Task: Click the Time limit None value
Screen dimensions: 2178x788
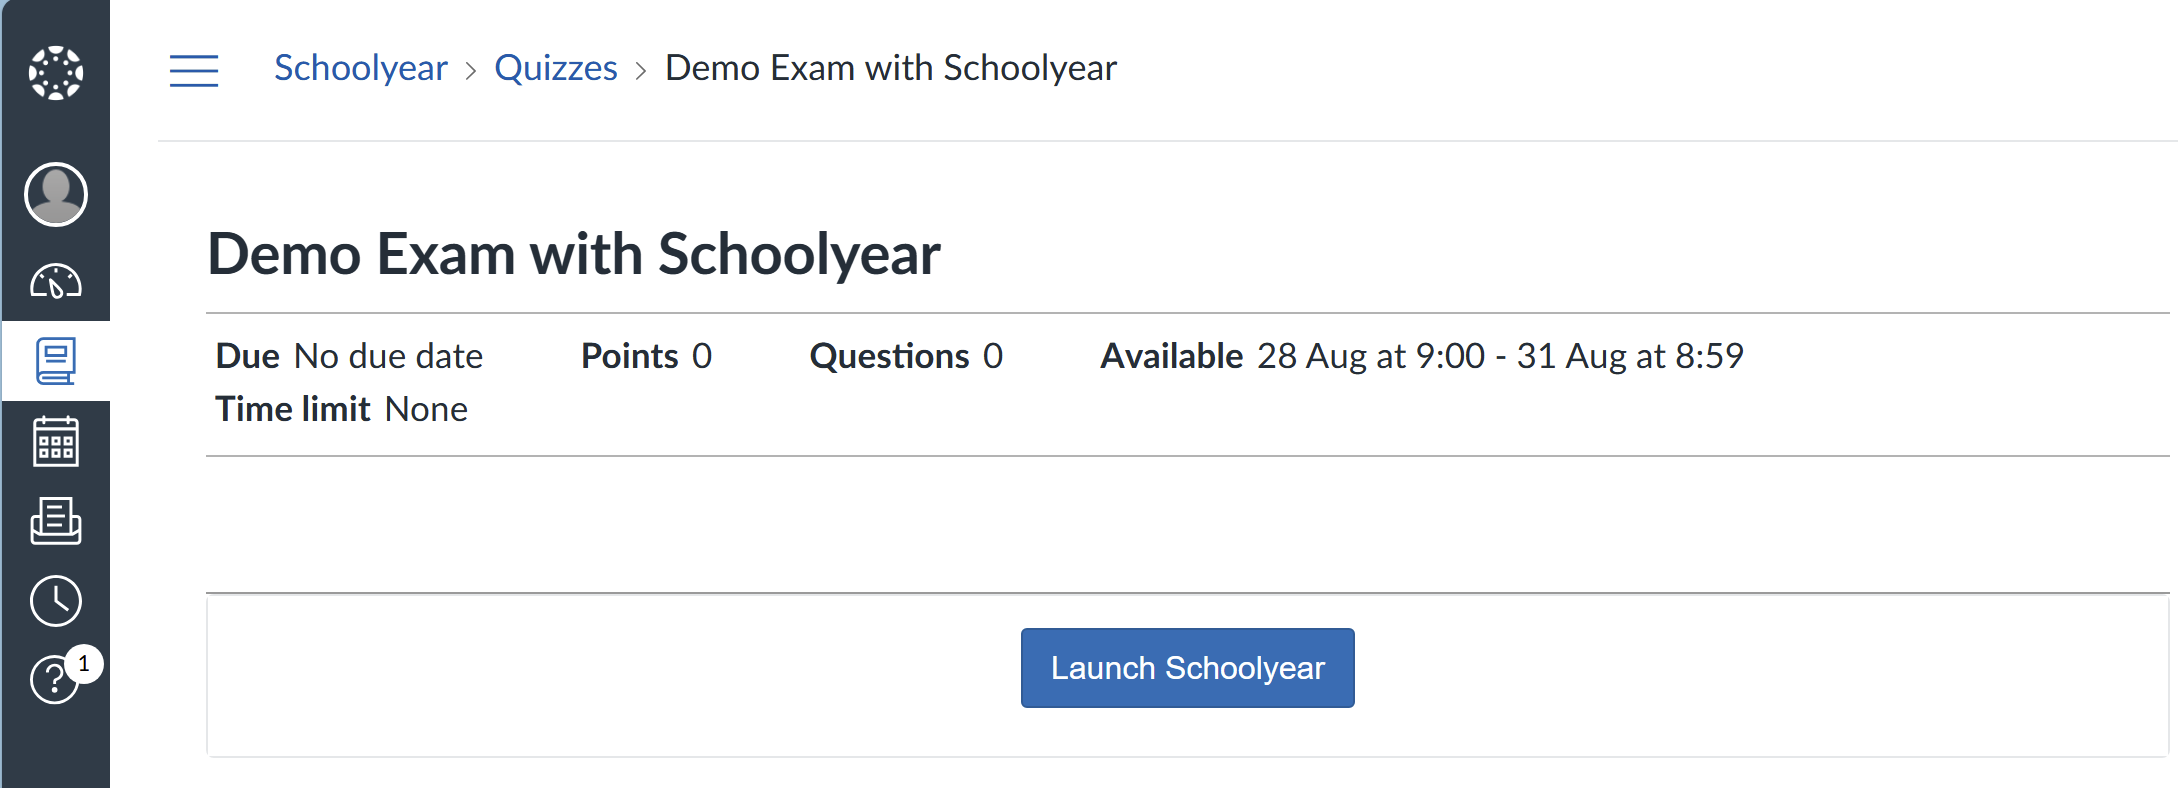Action: (426, 409)
